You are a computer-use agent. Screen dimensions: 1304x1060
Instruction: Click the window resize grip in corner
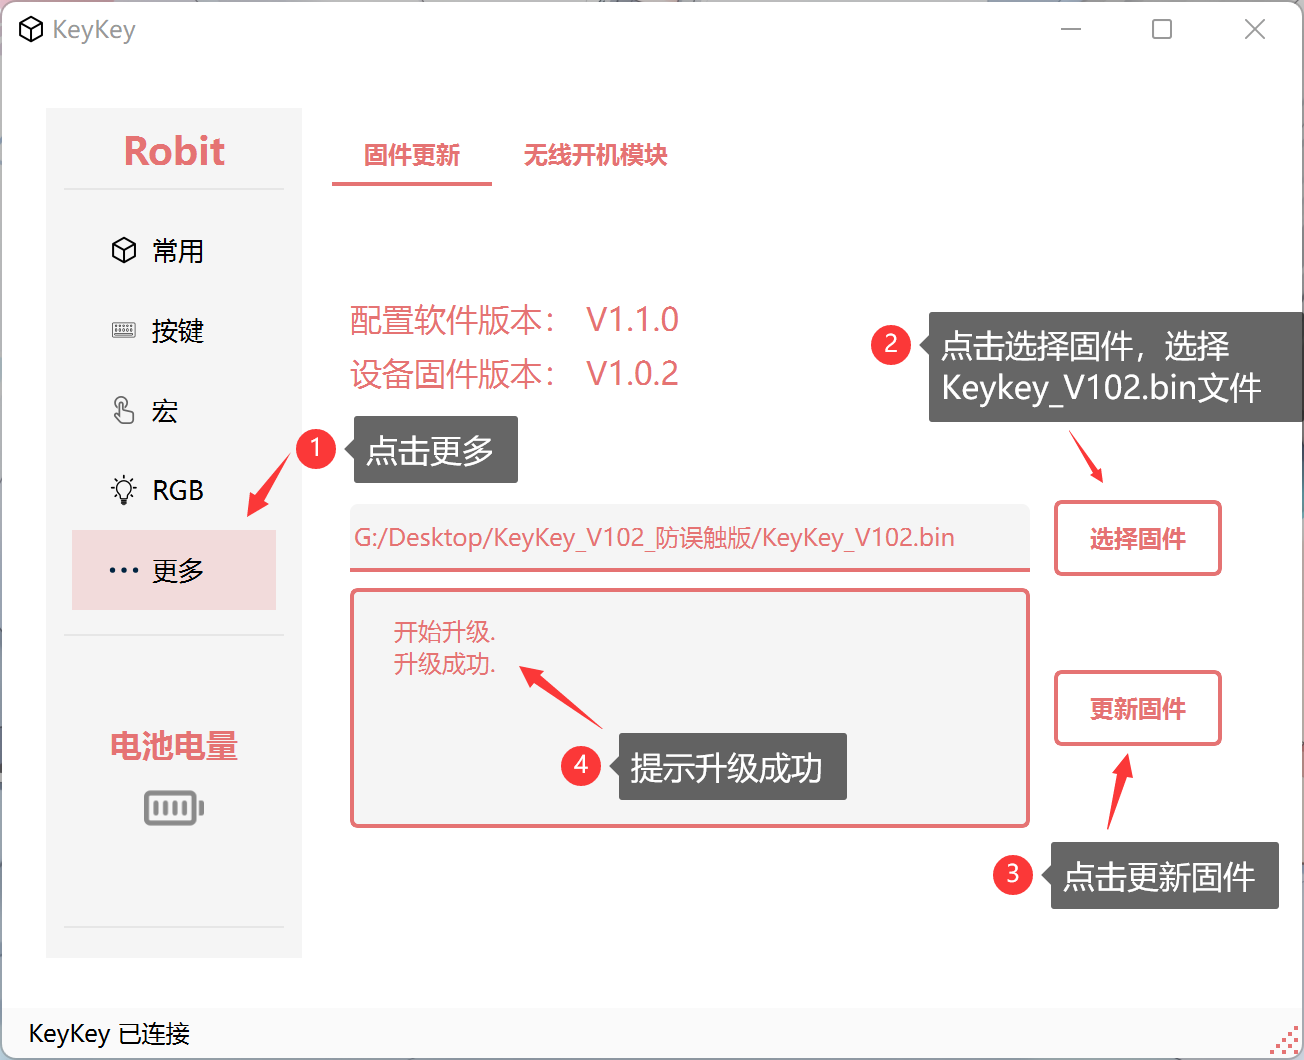point(1285,1041)
